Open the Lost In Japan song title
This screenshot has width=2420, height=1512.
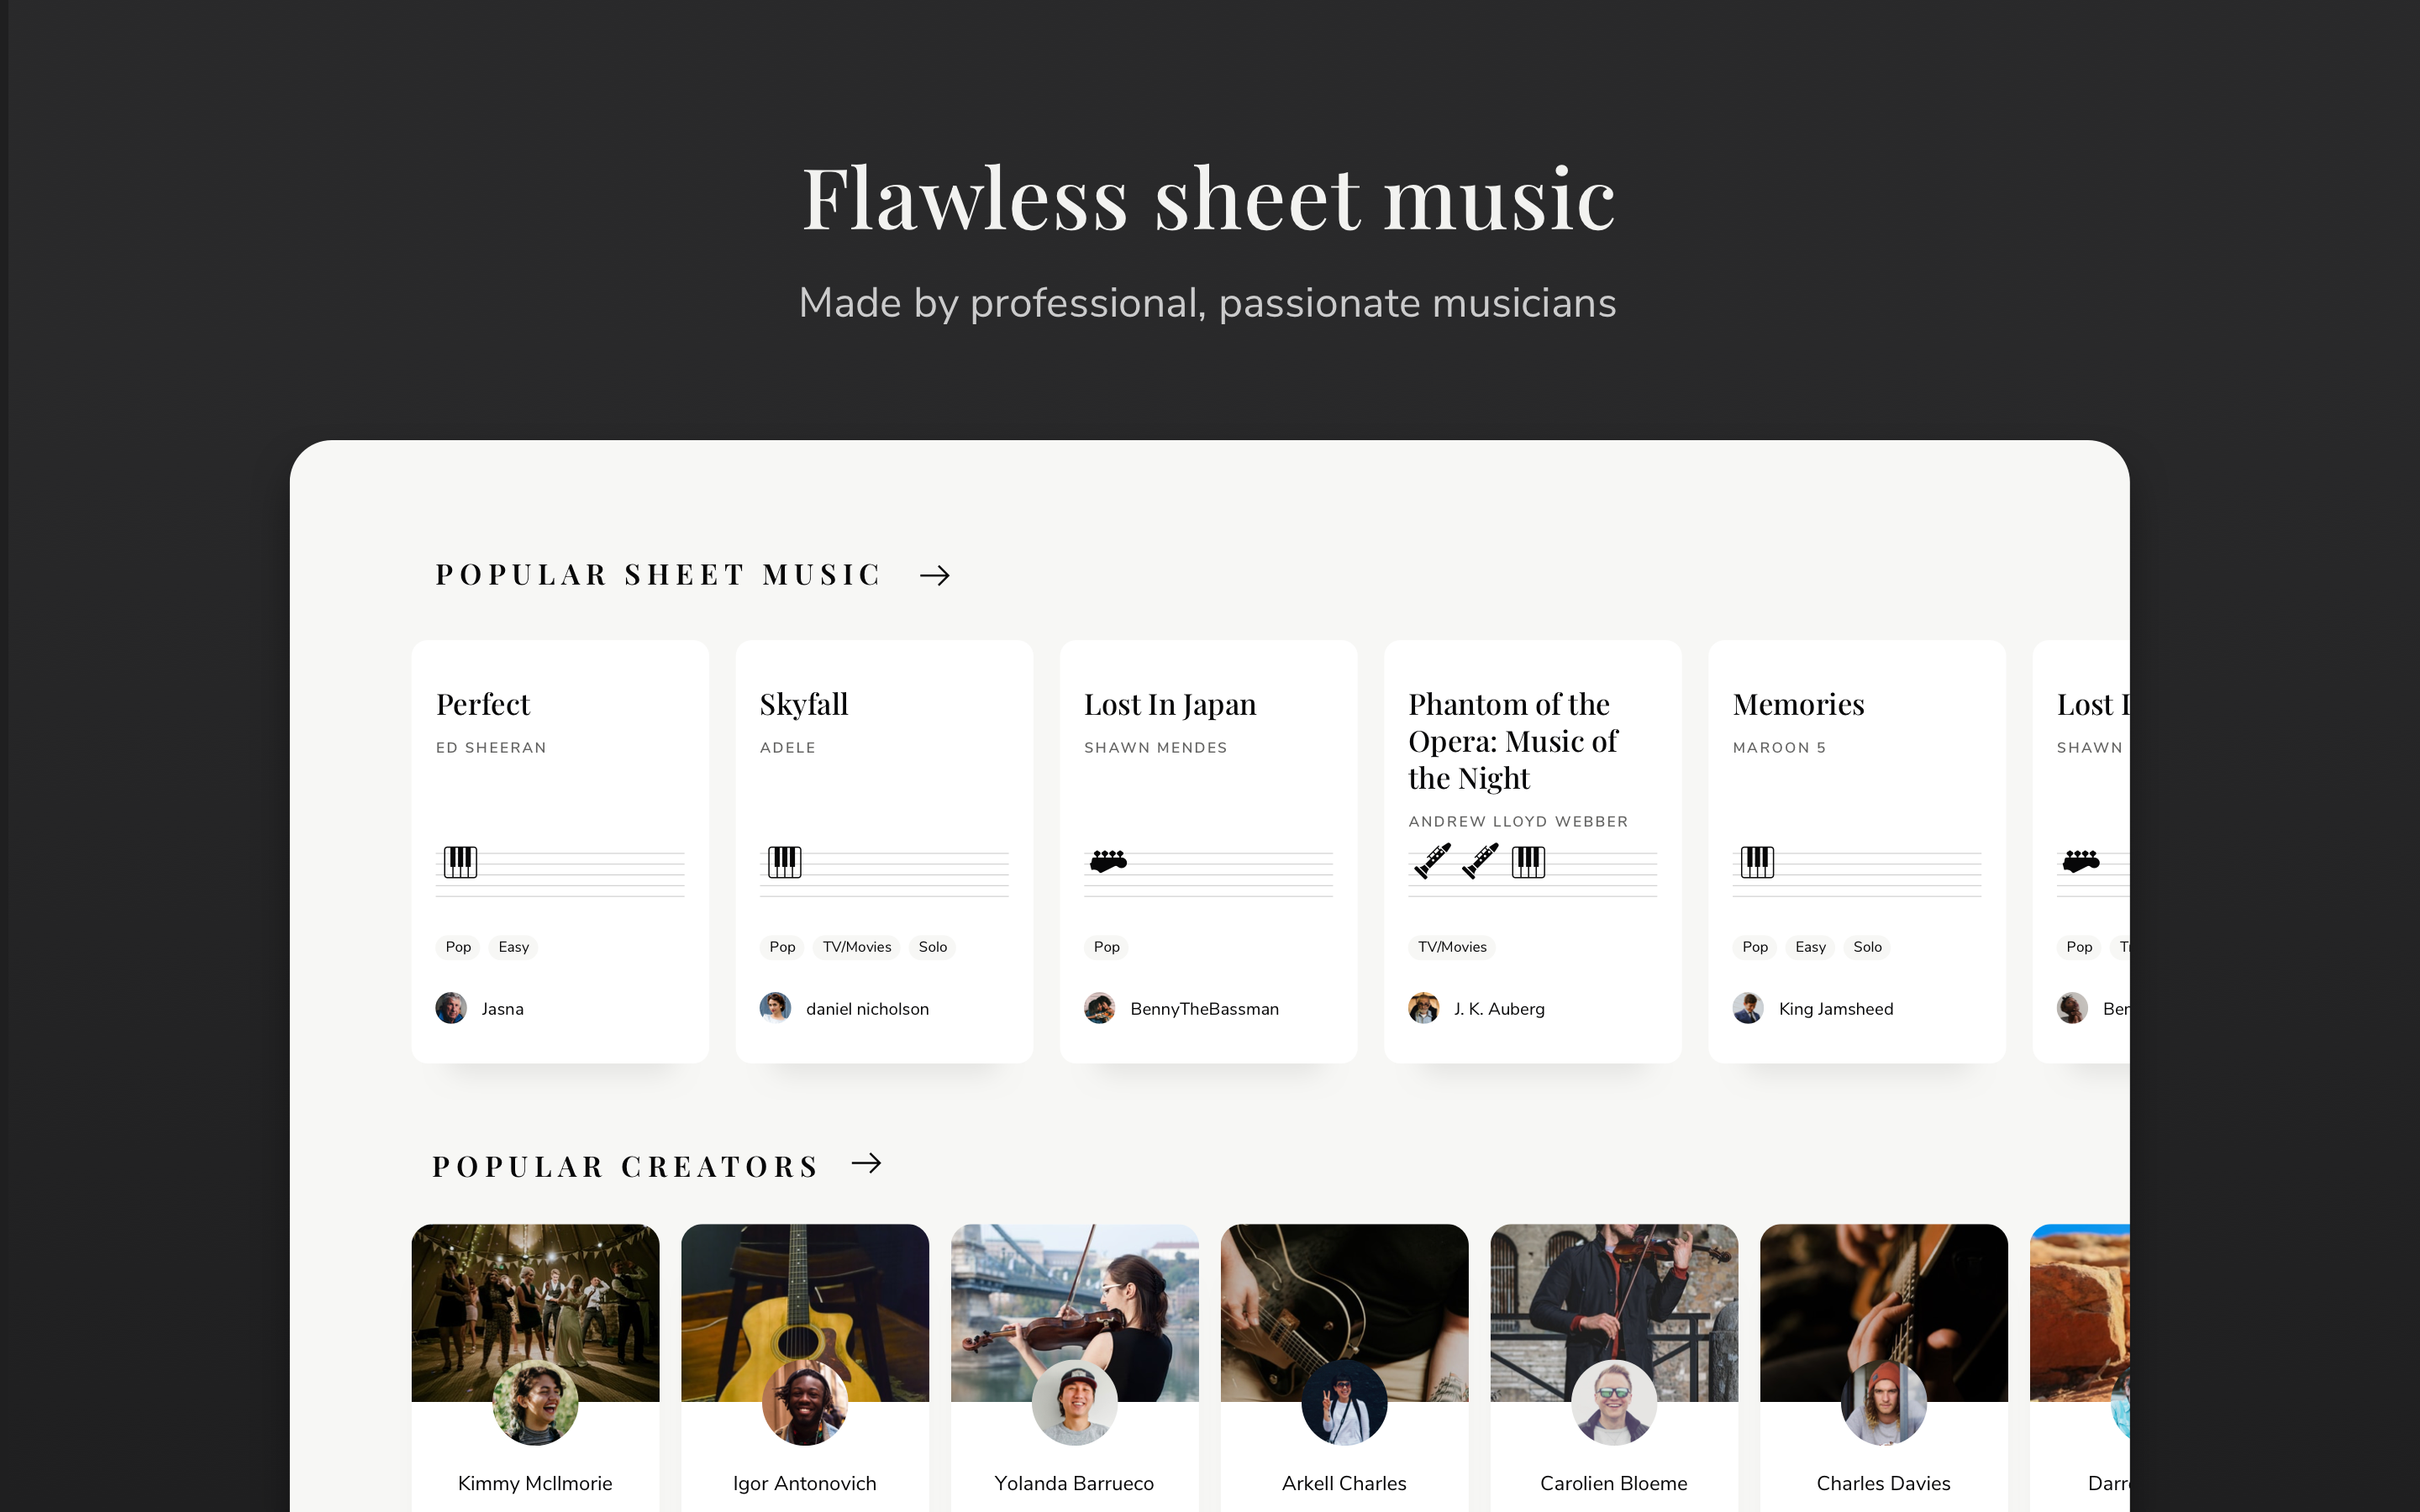coord(1170,704)
